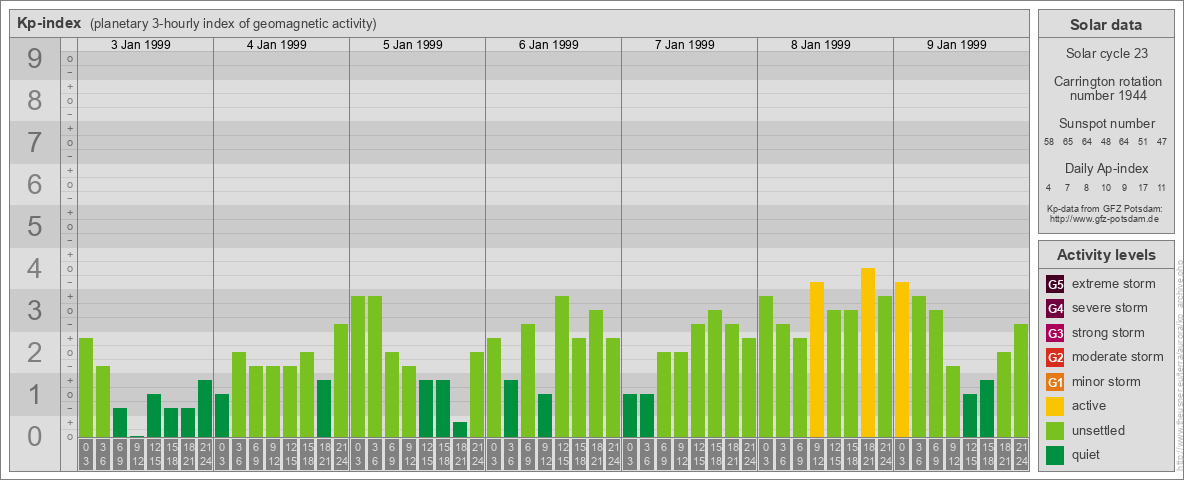Click the G4 severe storm badge
The height and width of the screenshot is (480, 1184).
tap(1055, 308)
